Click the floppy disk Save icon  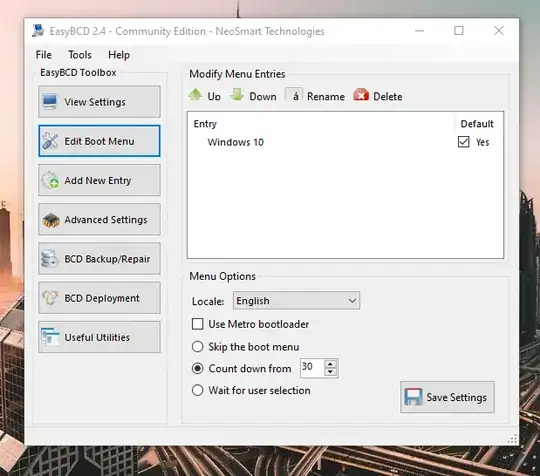click(413, 397)
